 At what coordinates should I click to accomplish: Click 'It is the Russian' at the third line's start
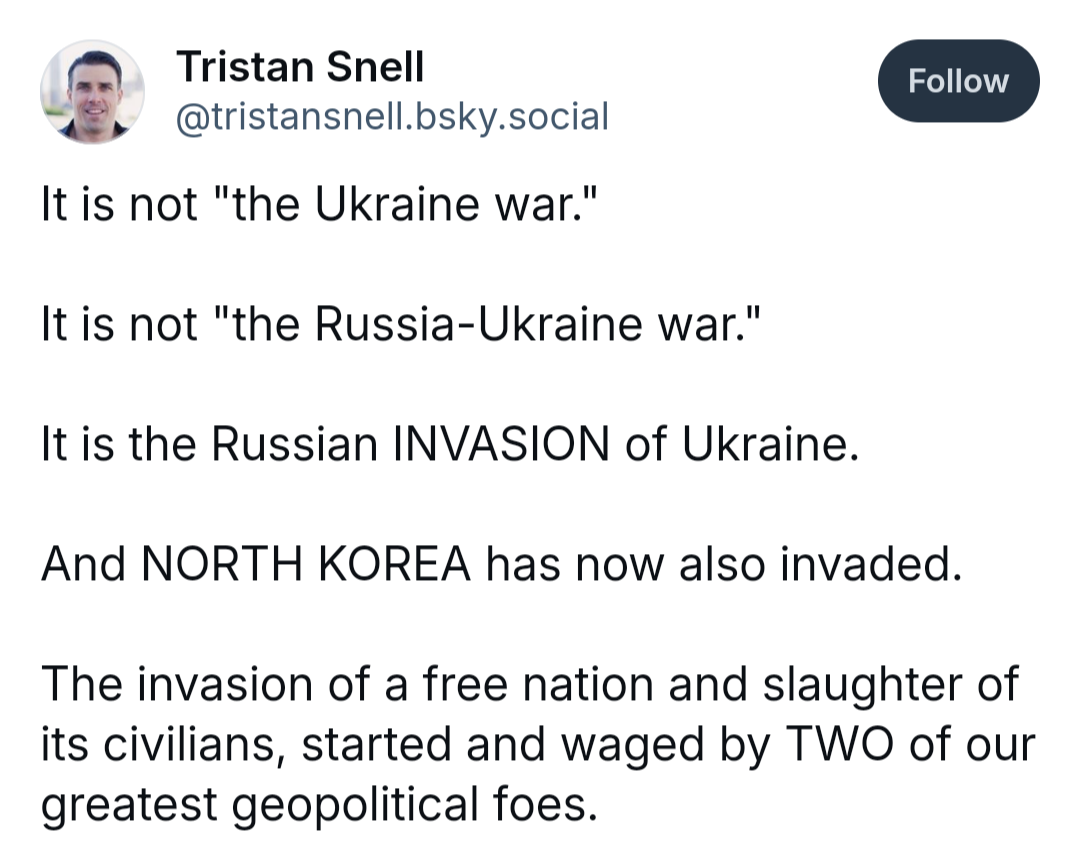209,444
